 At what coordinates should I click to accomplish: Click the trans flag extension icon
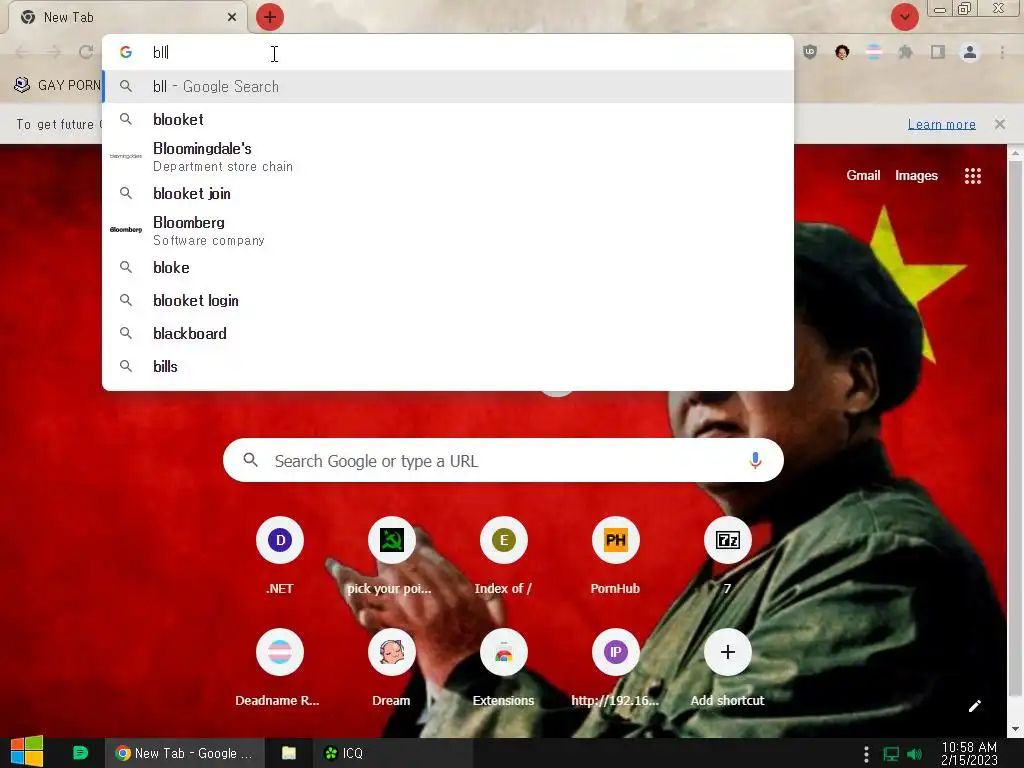pyautogui.click(x=874, y=52)
